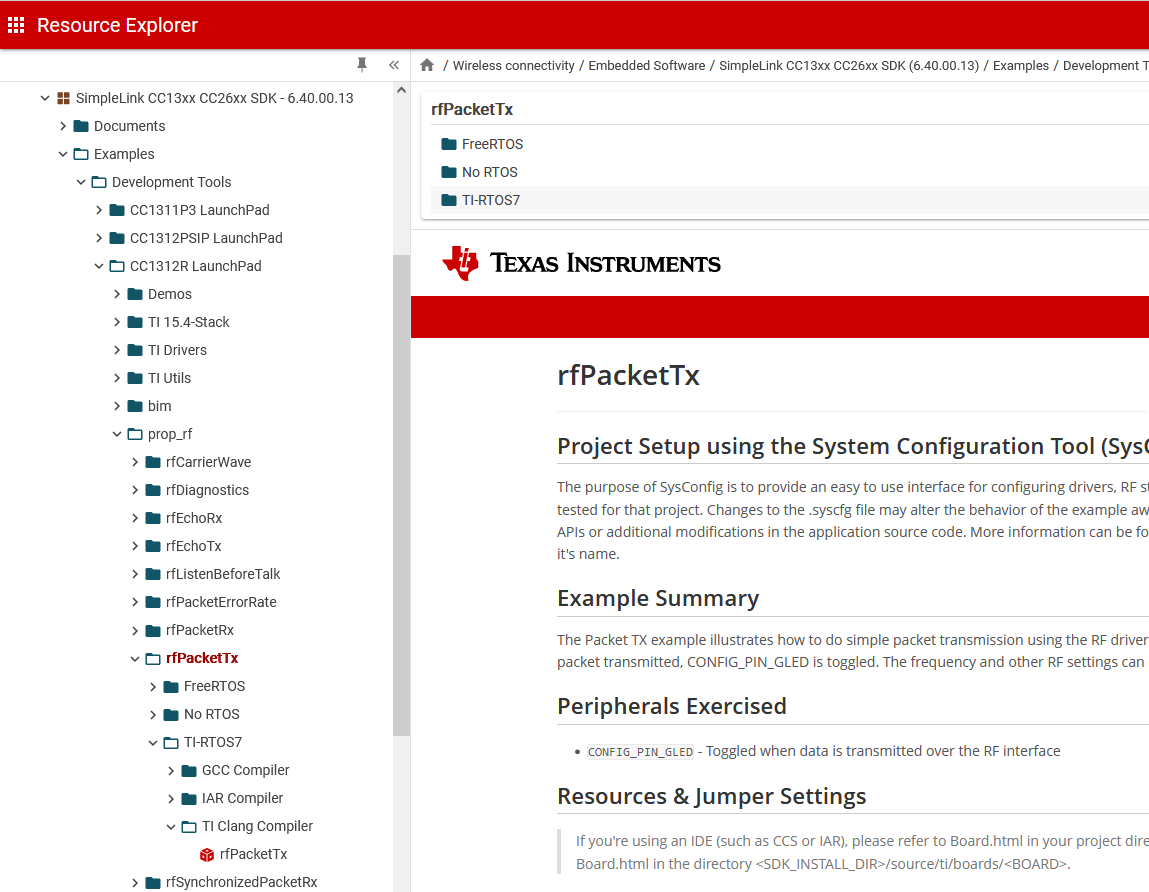Image resolution: width=1149 pixels, height=892 pixels.
Task: Open the FreeRTOS folder in content panel
Action: (x=491, y=144)
